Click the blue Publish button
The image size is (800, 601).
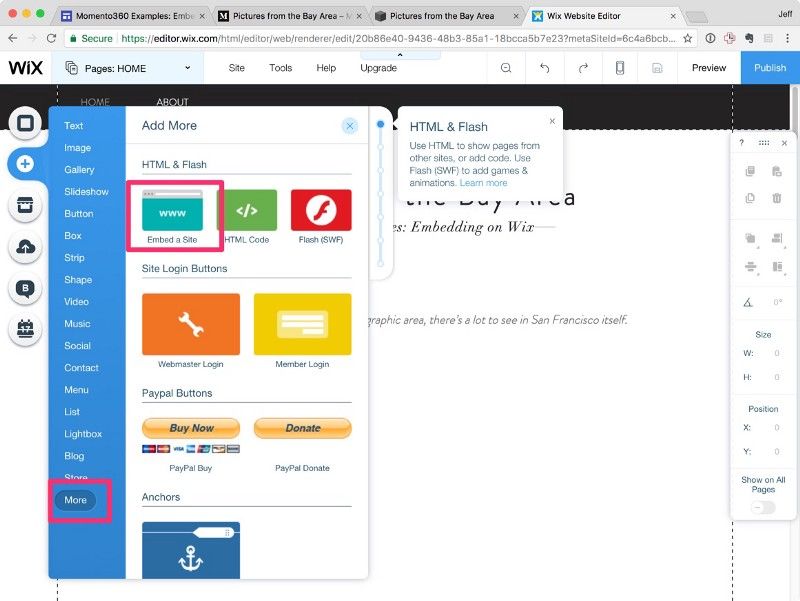(770, 68)
